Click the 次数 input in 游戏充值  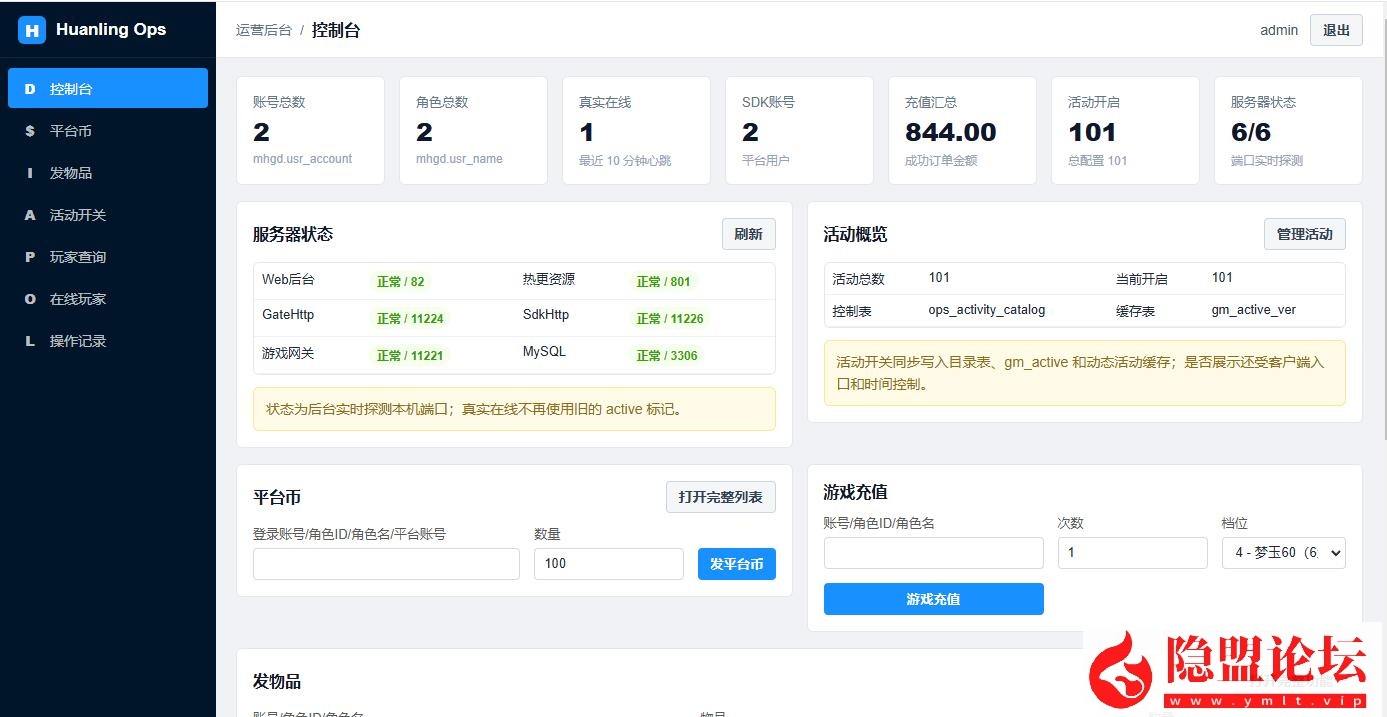(1132, 553)
